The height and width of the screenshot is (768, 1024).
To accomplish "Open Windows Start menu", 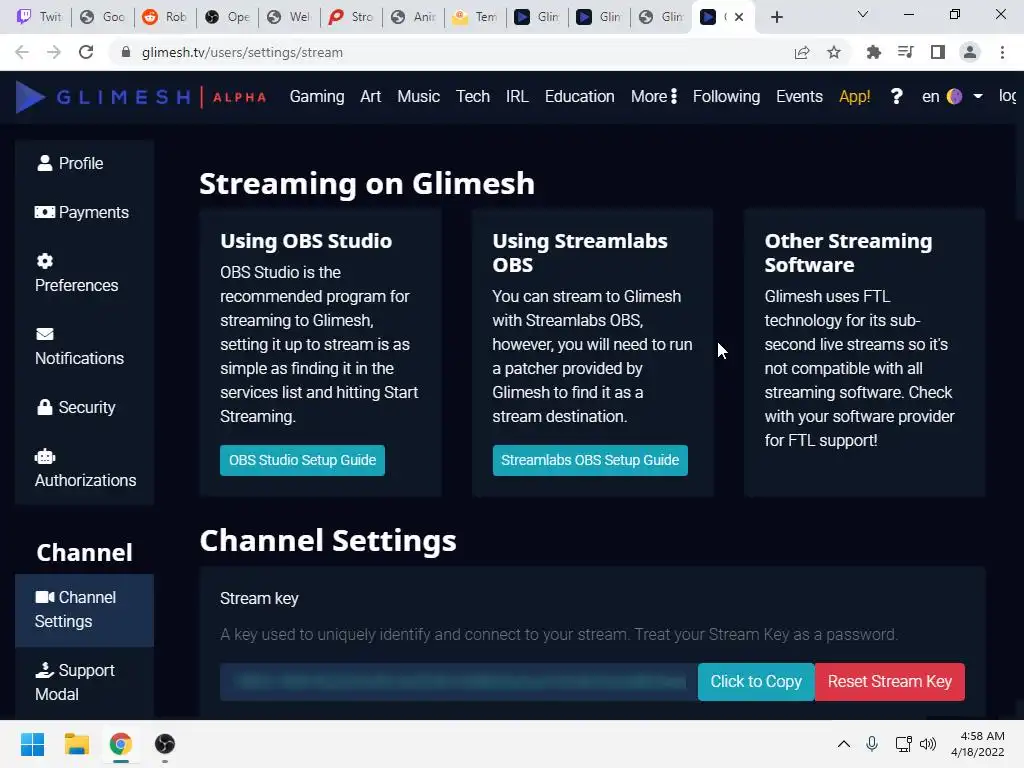I will (x=32, y=744).
